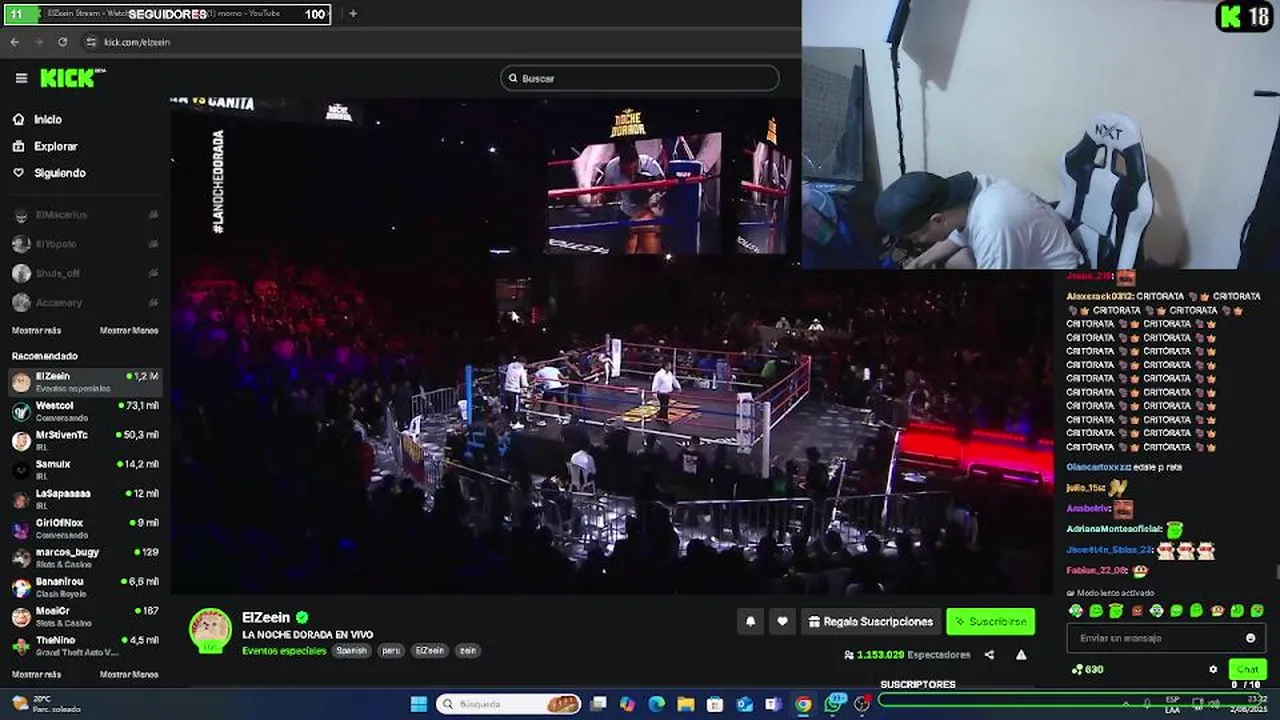The width and height of the screenshot is (1280, 720).
Task: Open the Kick hamburger sidebar menu
Action: click(21, 78)
